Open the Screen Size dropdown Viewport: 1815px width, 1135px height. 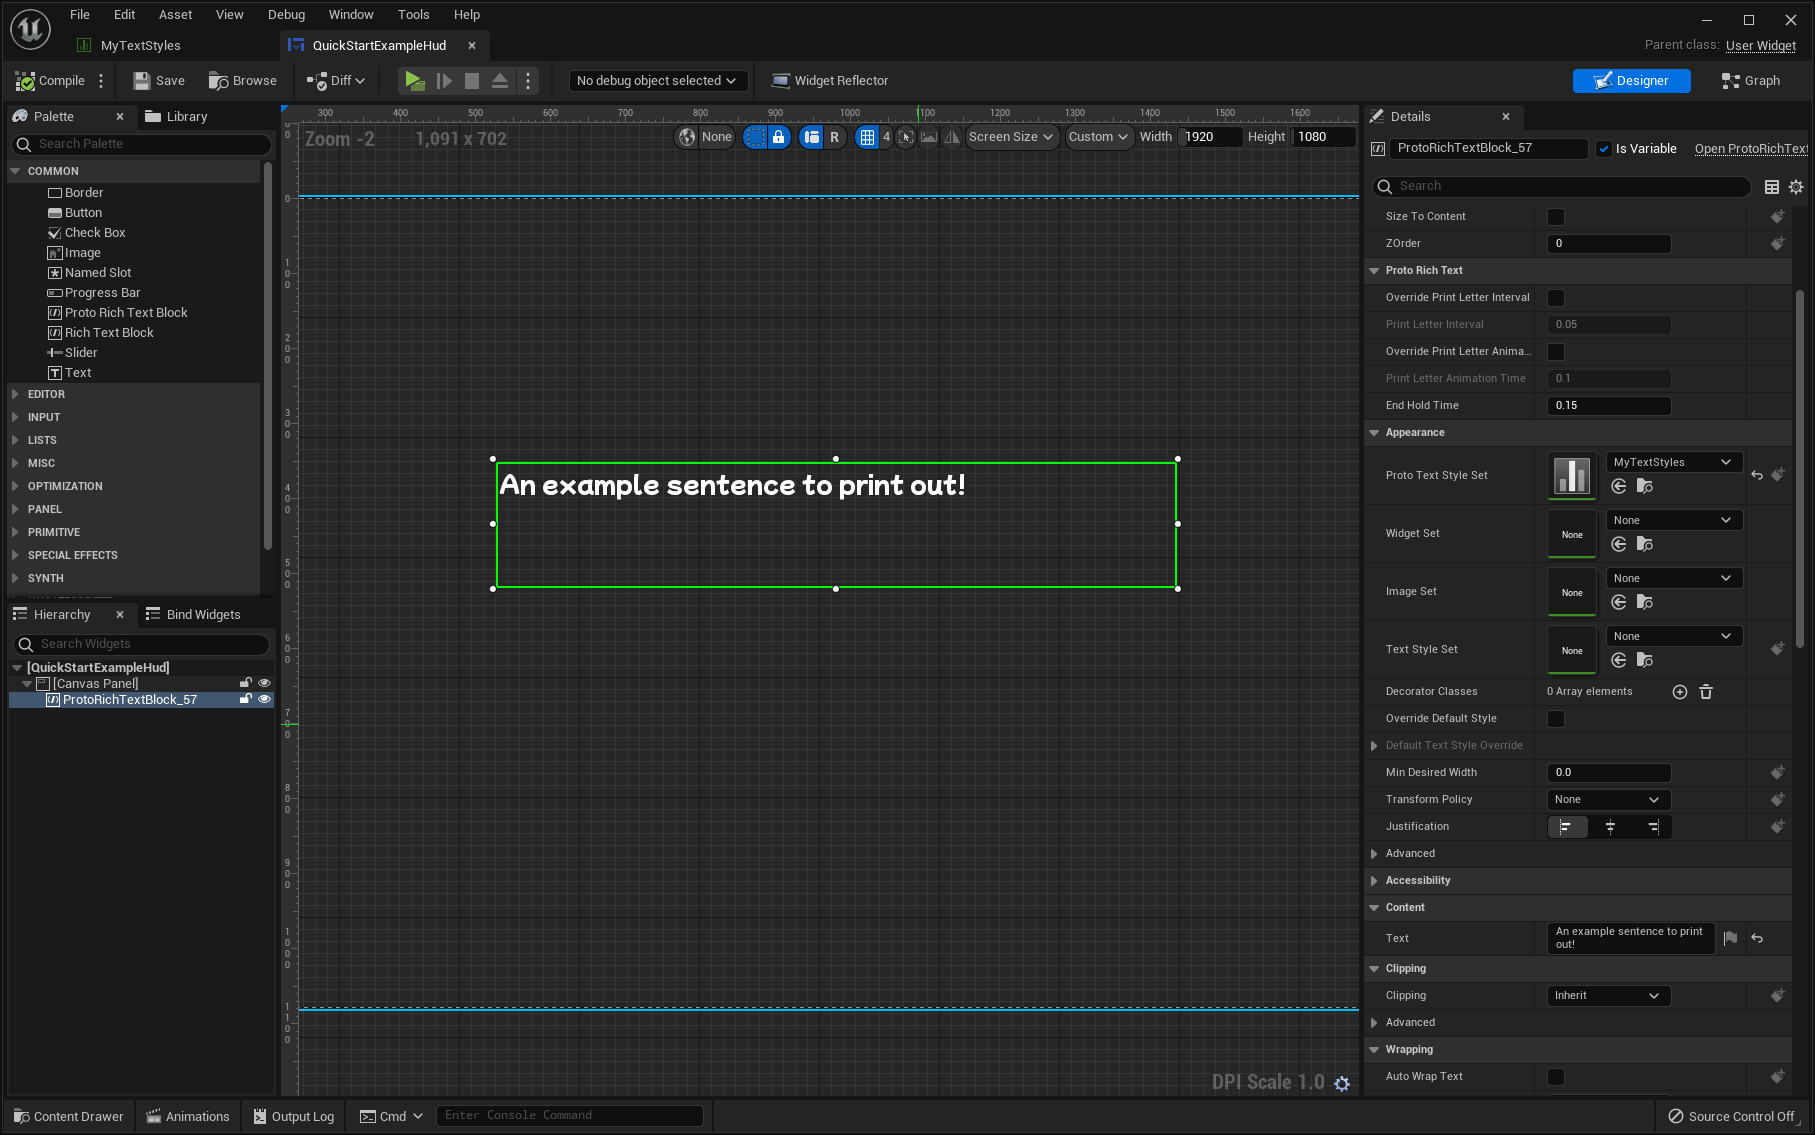click(x=1010, y=137)
